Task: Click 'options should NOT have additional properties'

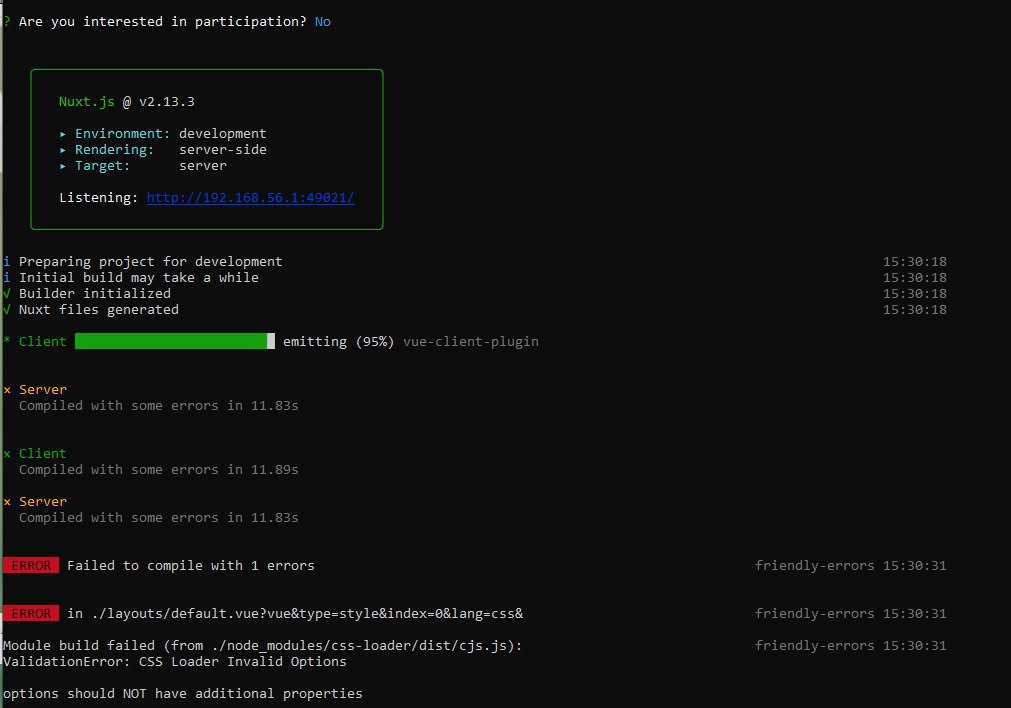Action: click(x=182, y=694)
